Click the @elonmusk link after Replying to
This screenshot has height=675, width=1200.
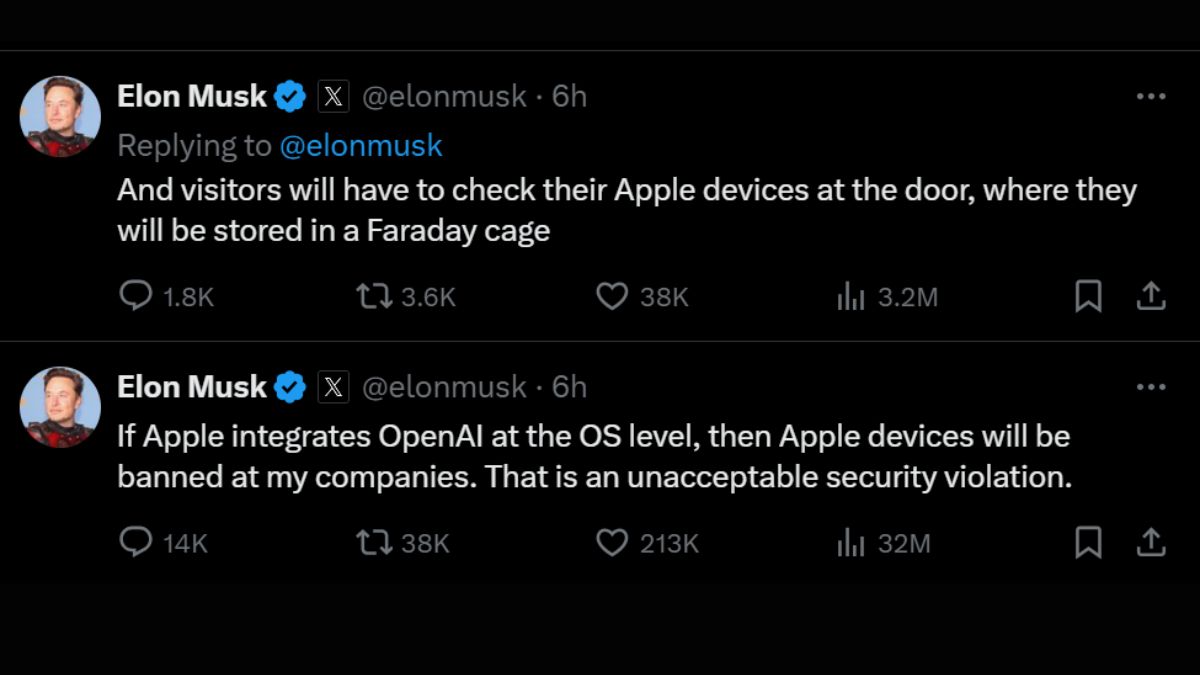360,146
